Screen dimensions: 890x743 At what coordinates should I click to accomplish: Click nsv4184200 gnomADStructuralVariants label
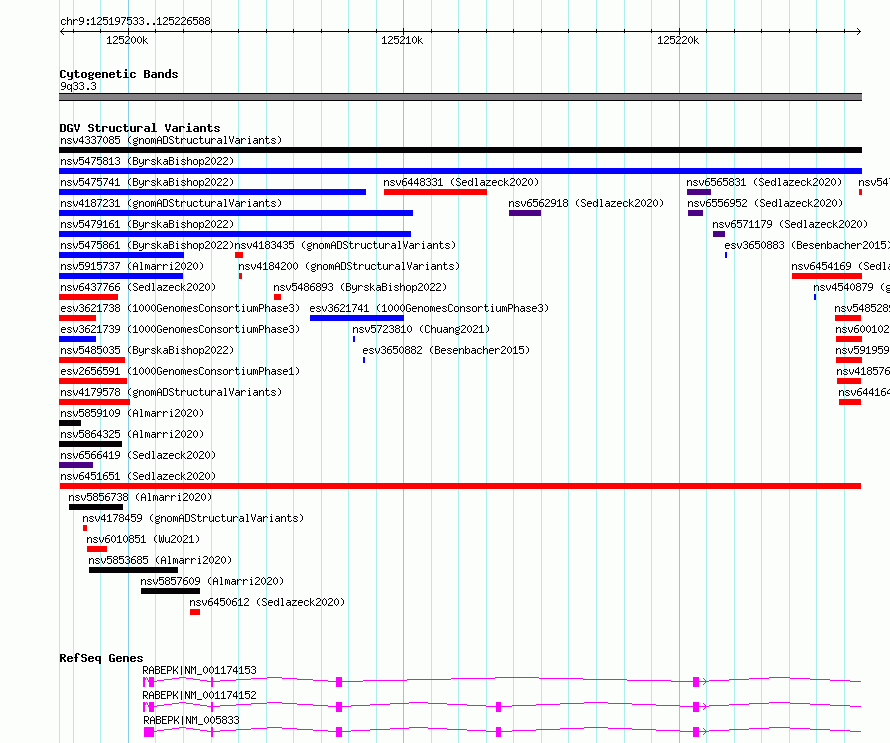pyautogui.click(x=349, y=266)
